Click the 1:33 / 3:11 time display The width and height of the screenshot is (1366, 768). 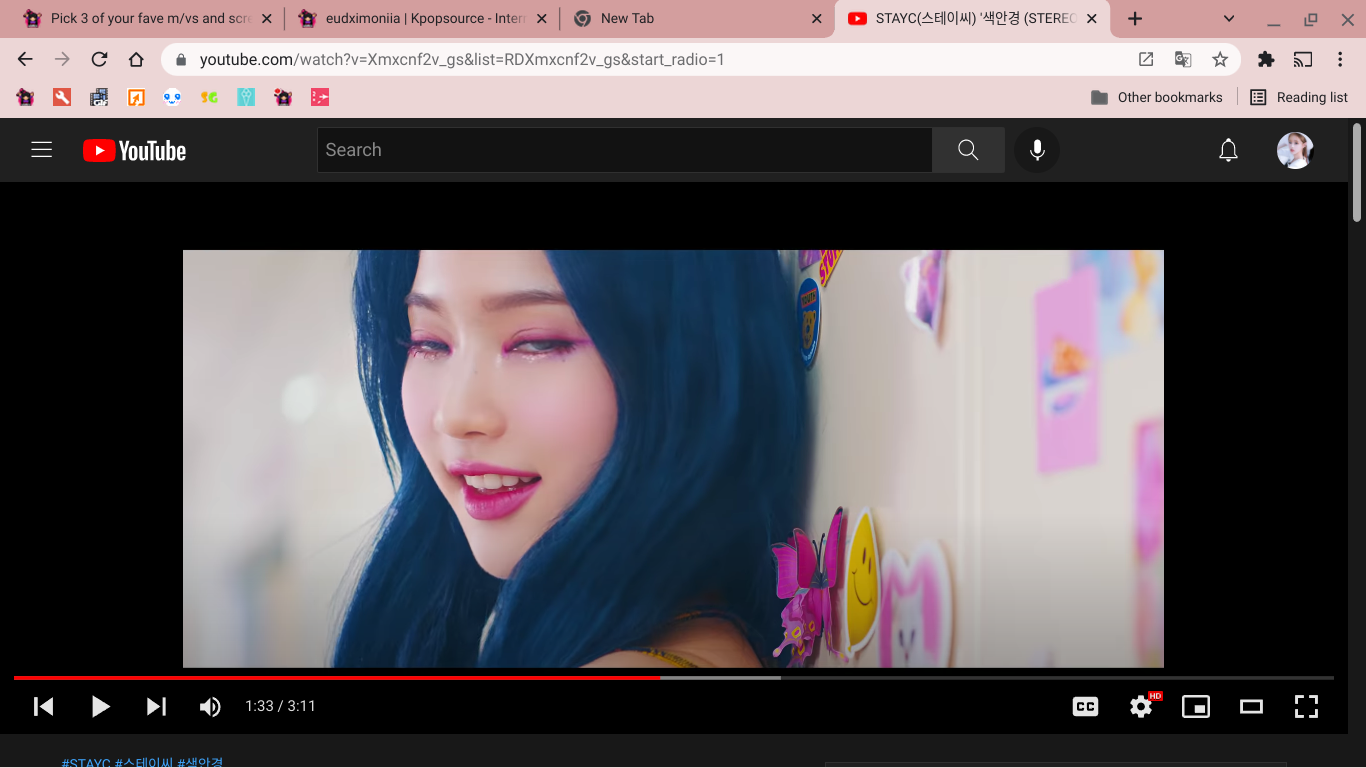pyautogui.click(x=280, y=706)
